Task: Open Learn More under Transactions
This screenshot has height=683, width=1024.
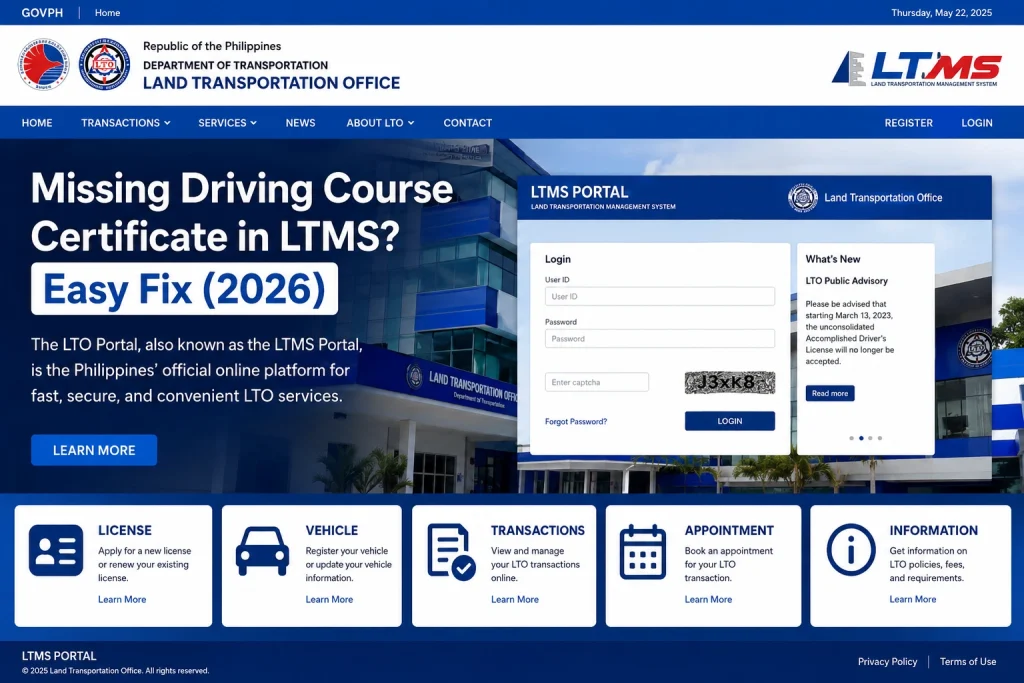Action: tap(515, 599)
